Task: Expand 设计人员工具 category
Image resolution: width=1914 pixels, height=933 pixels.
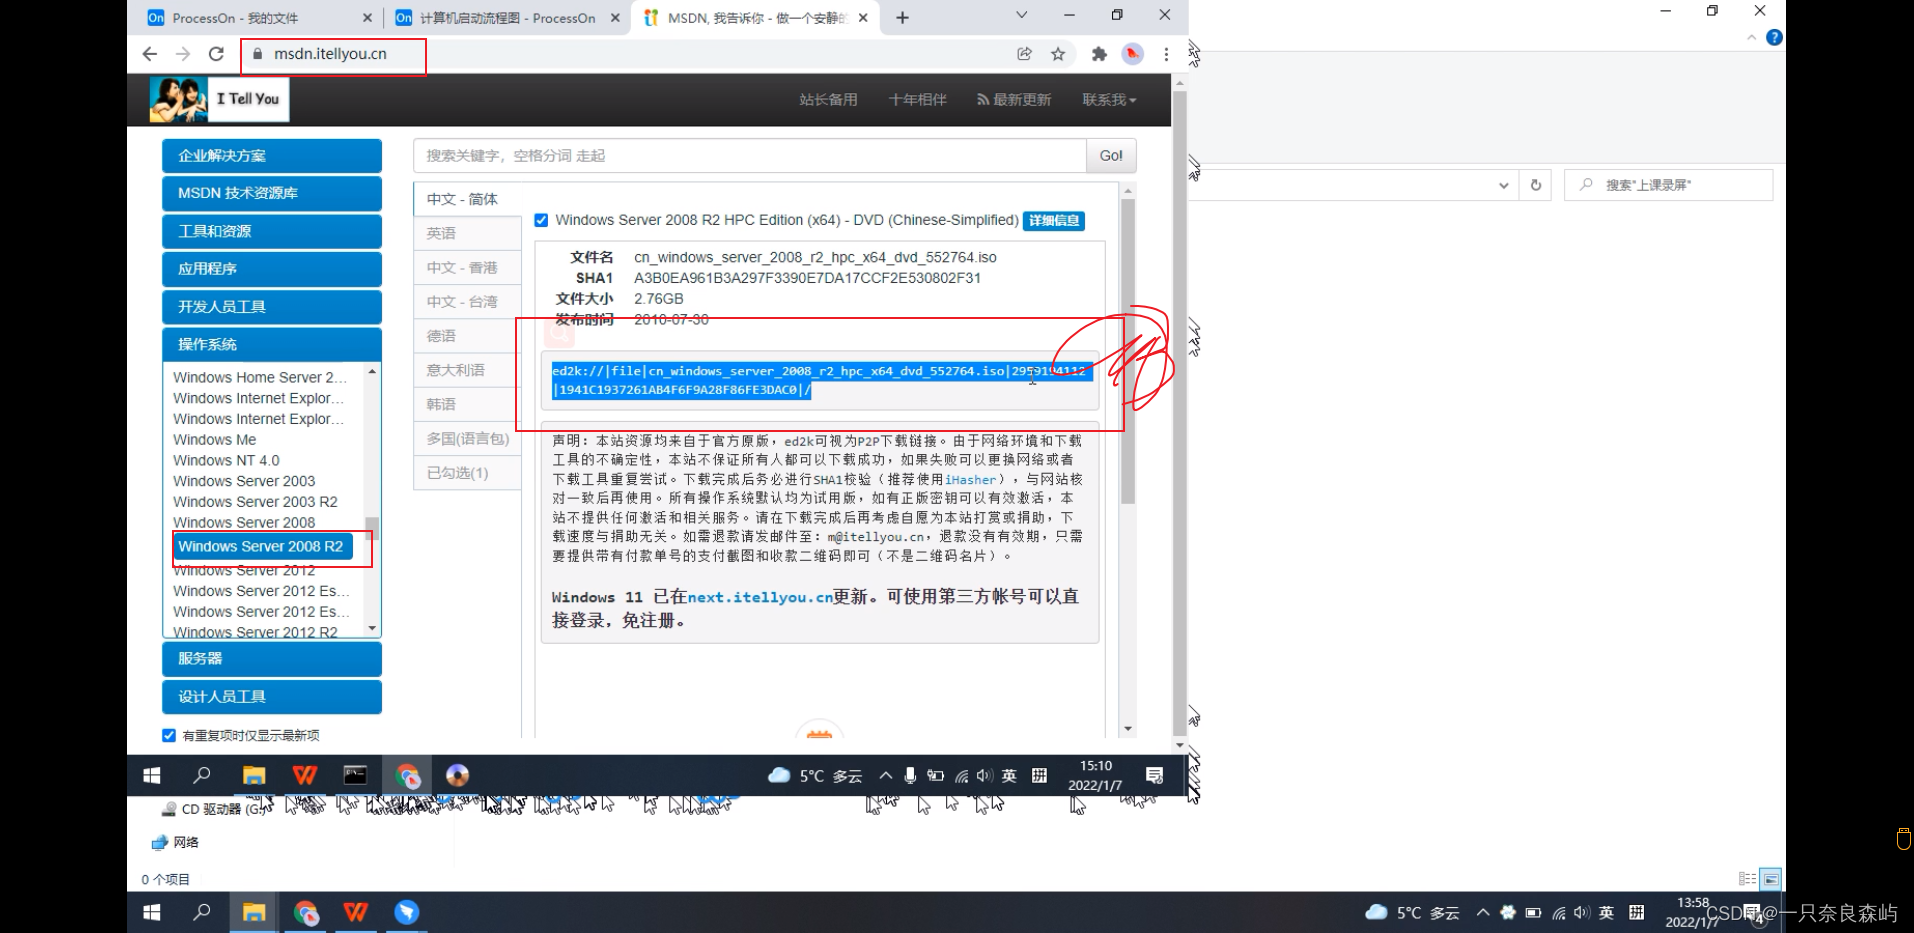Action: tap(272, 697)
